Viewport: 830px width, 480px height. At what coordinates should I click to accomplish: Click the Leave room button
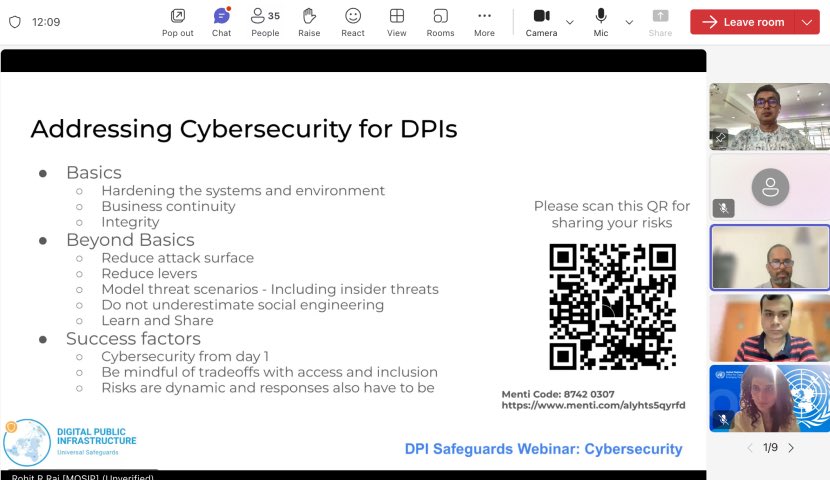click(x=743, y=22)
